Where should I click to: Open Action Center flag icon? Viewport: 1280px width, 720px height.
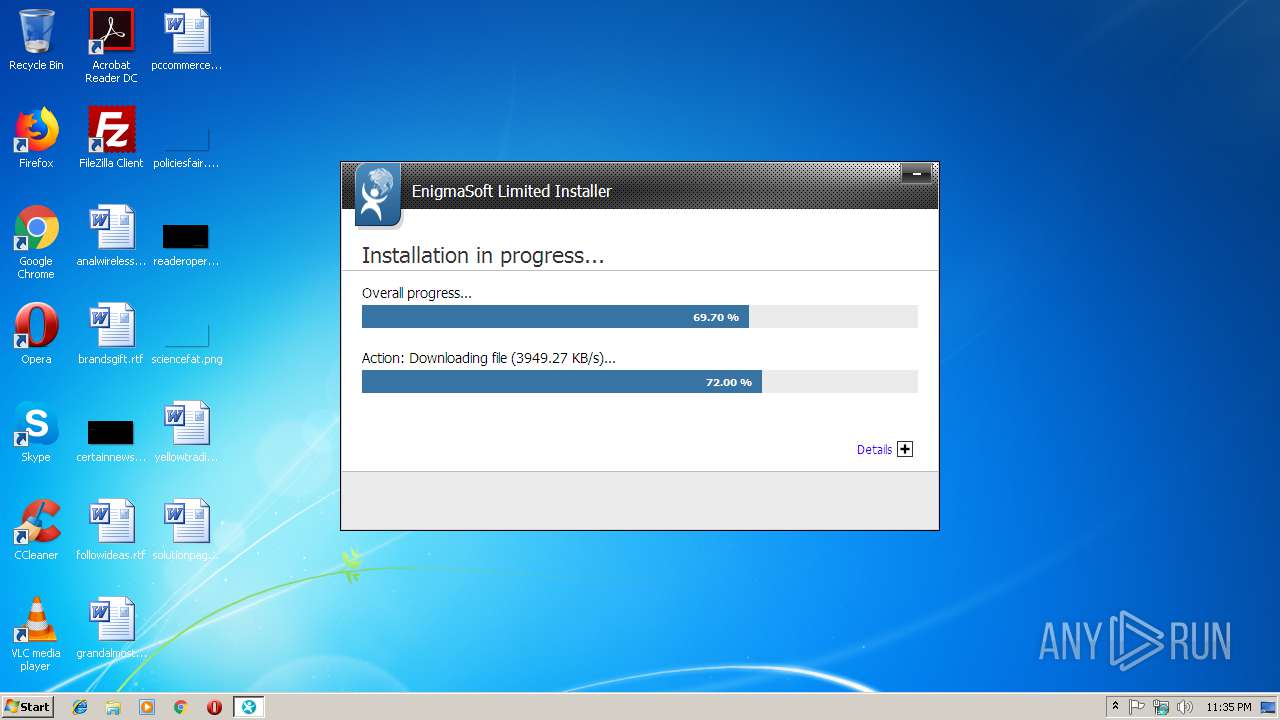(1137, 707)
